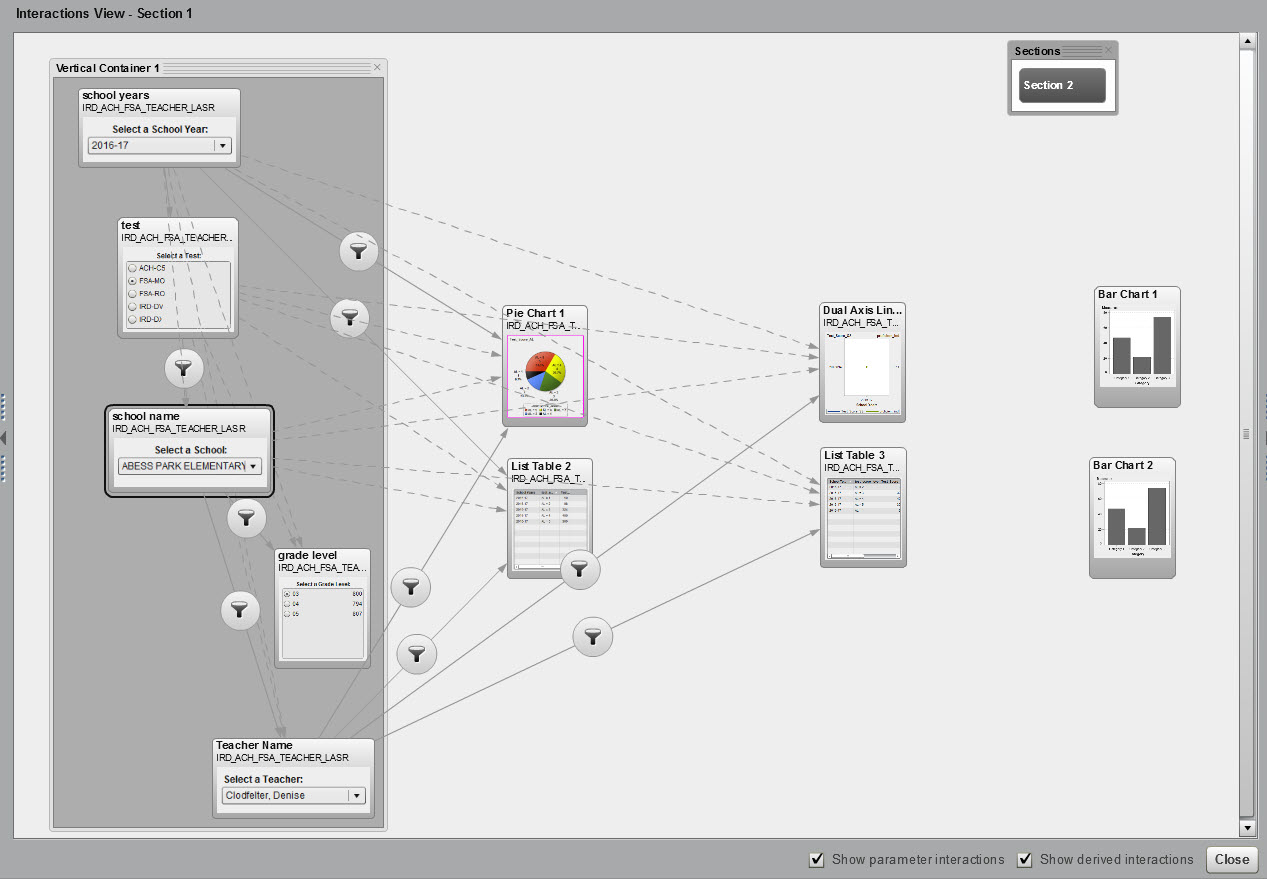Close the Vertical Container 1 panel
The height and width of the screenshot is (879, 1267).
click(x=377, y=67)
